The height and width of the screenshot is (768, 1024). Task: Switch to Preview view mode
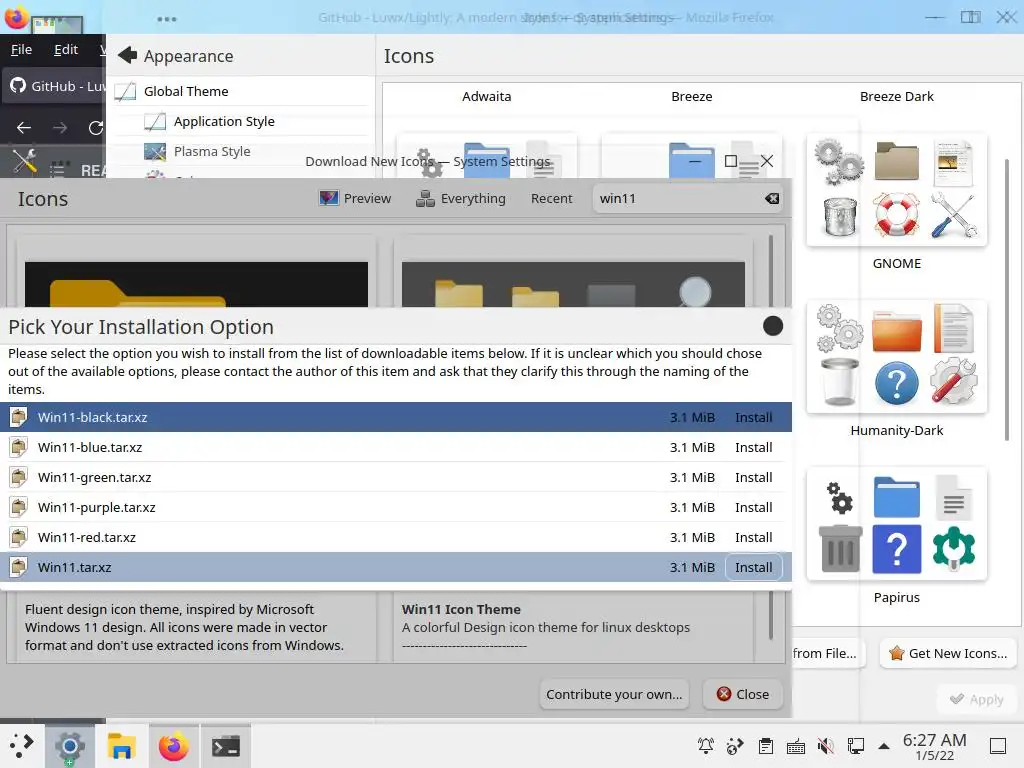(355, 199)
